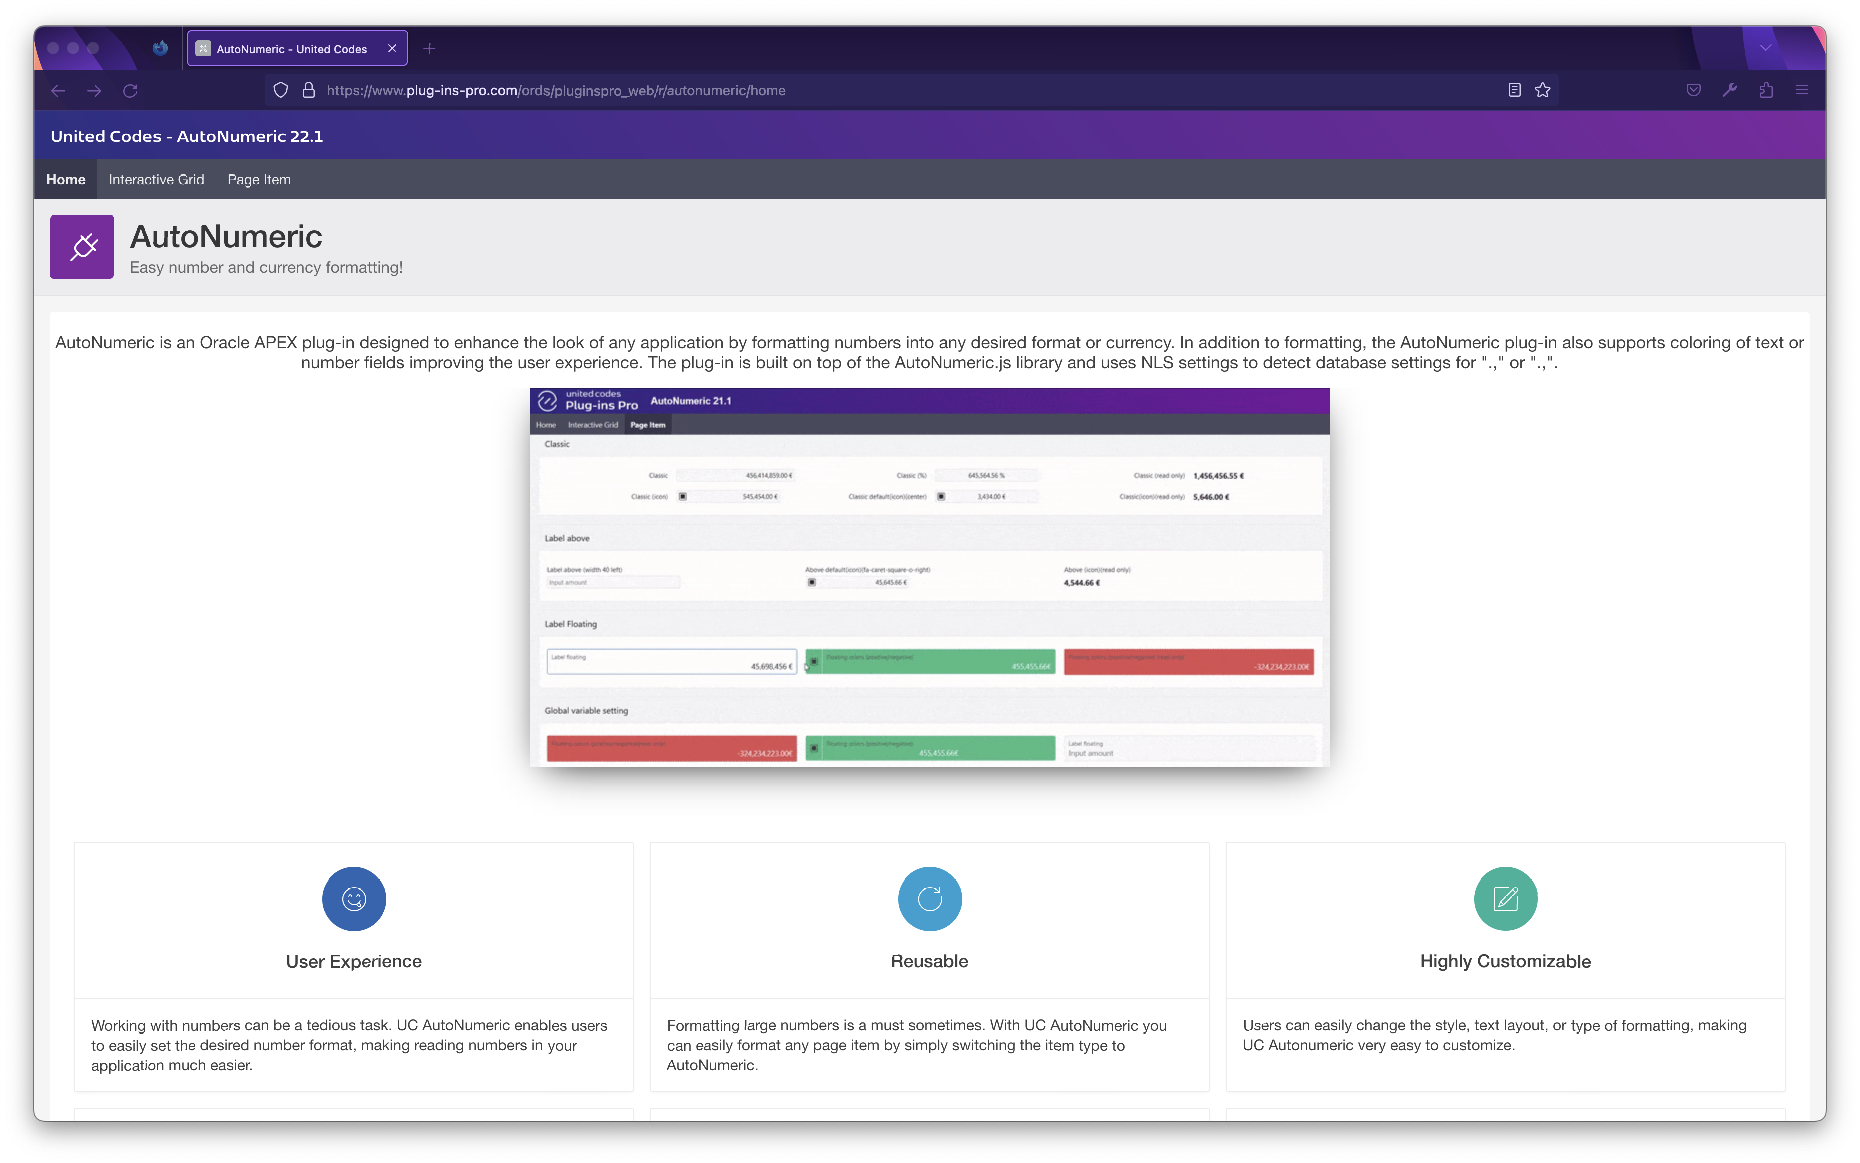Click the AutoNumeric intro paragraph text

pos(930,352)
